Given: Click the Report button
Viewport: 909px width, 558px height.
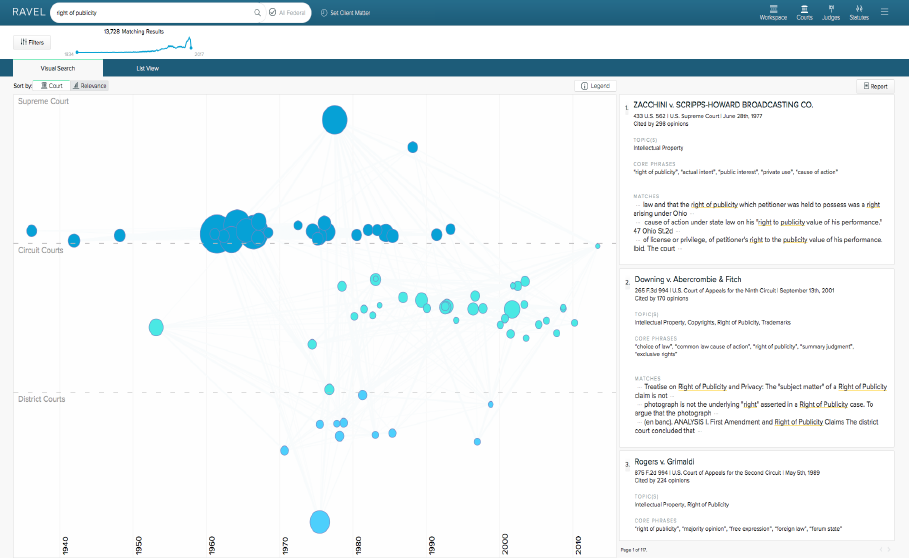Looking at the screenshot, I should point(875,86).
